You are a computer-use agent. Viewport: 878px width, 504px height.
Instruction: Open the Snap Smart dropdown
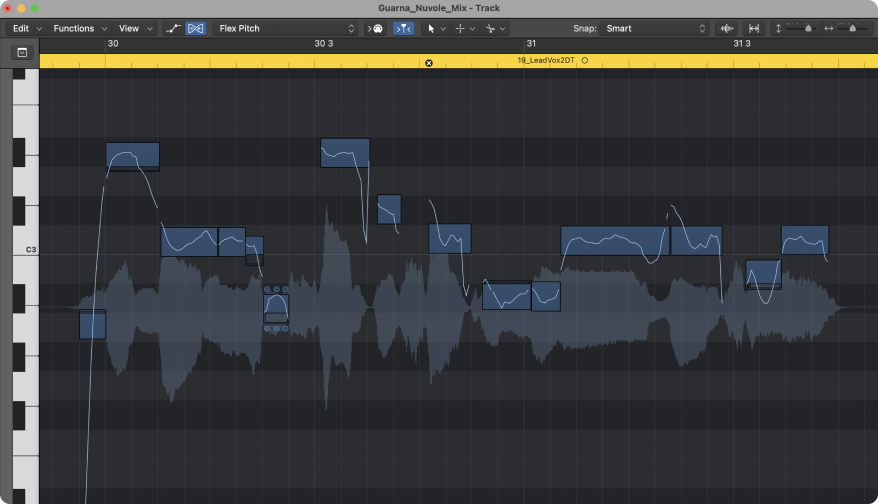click(x=655, y=29)
